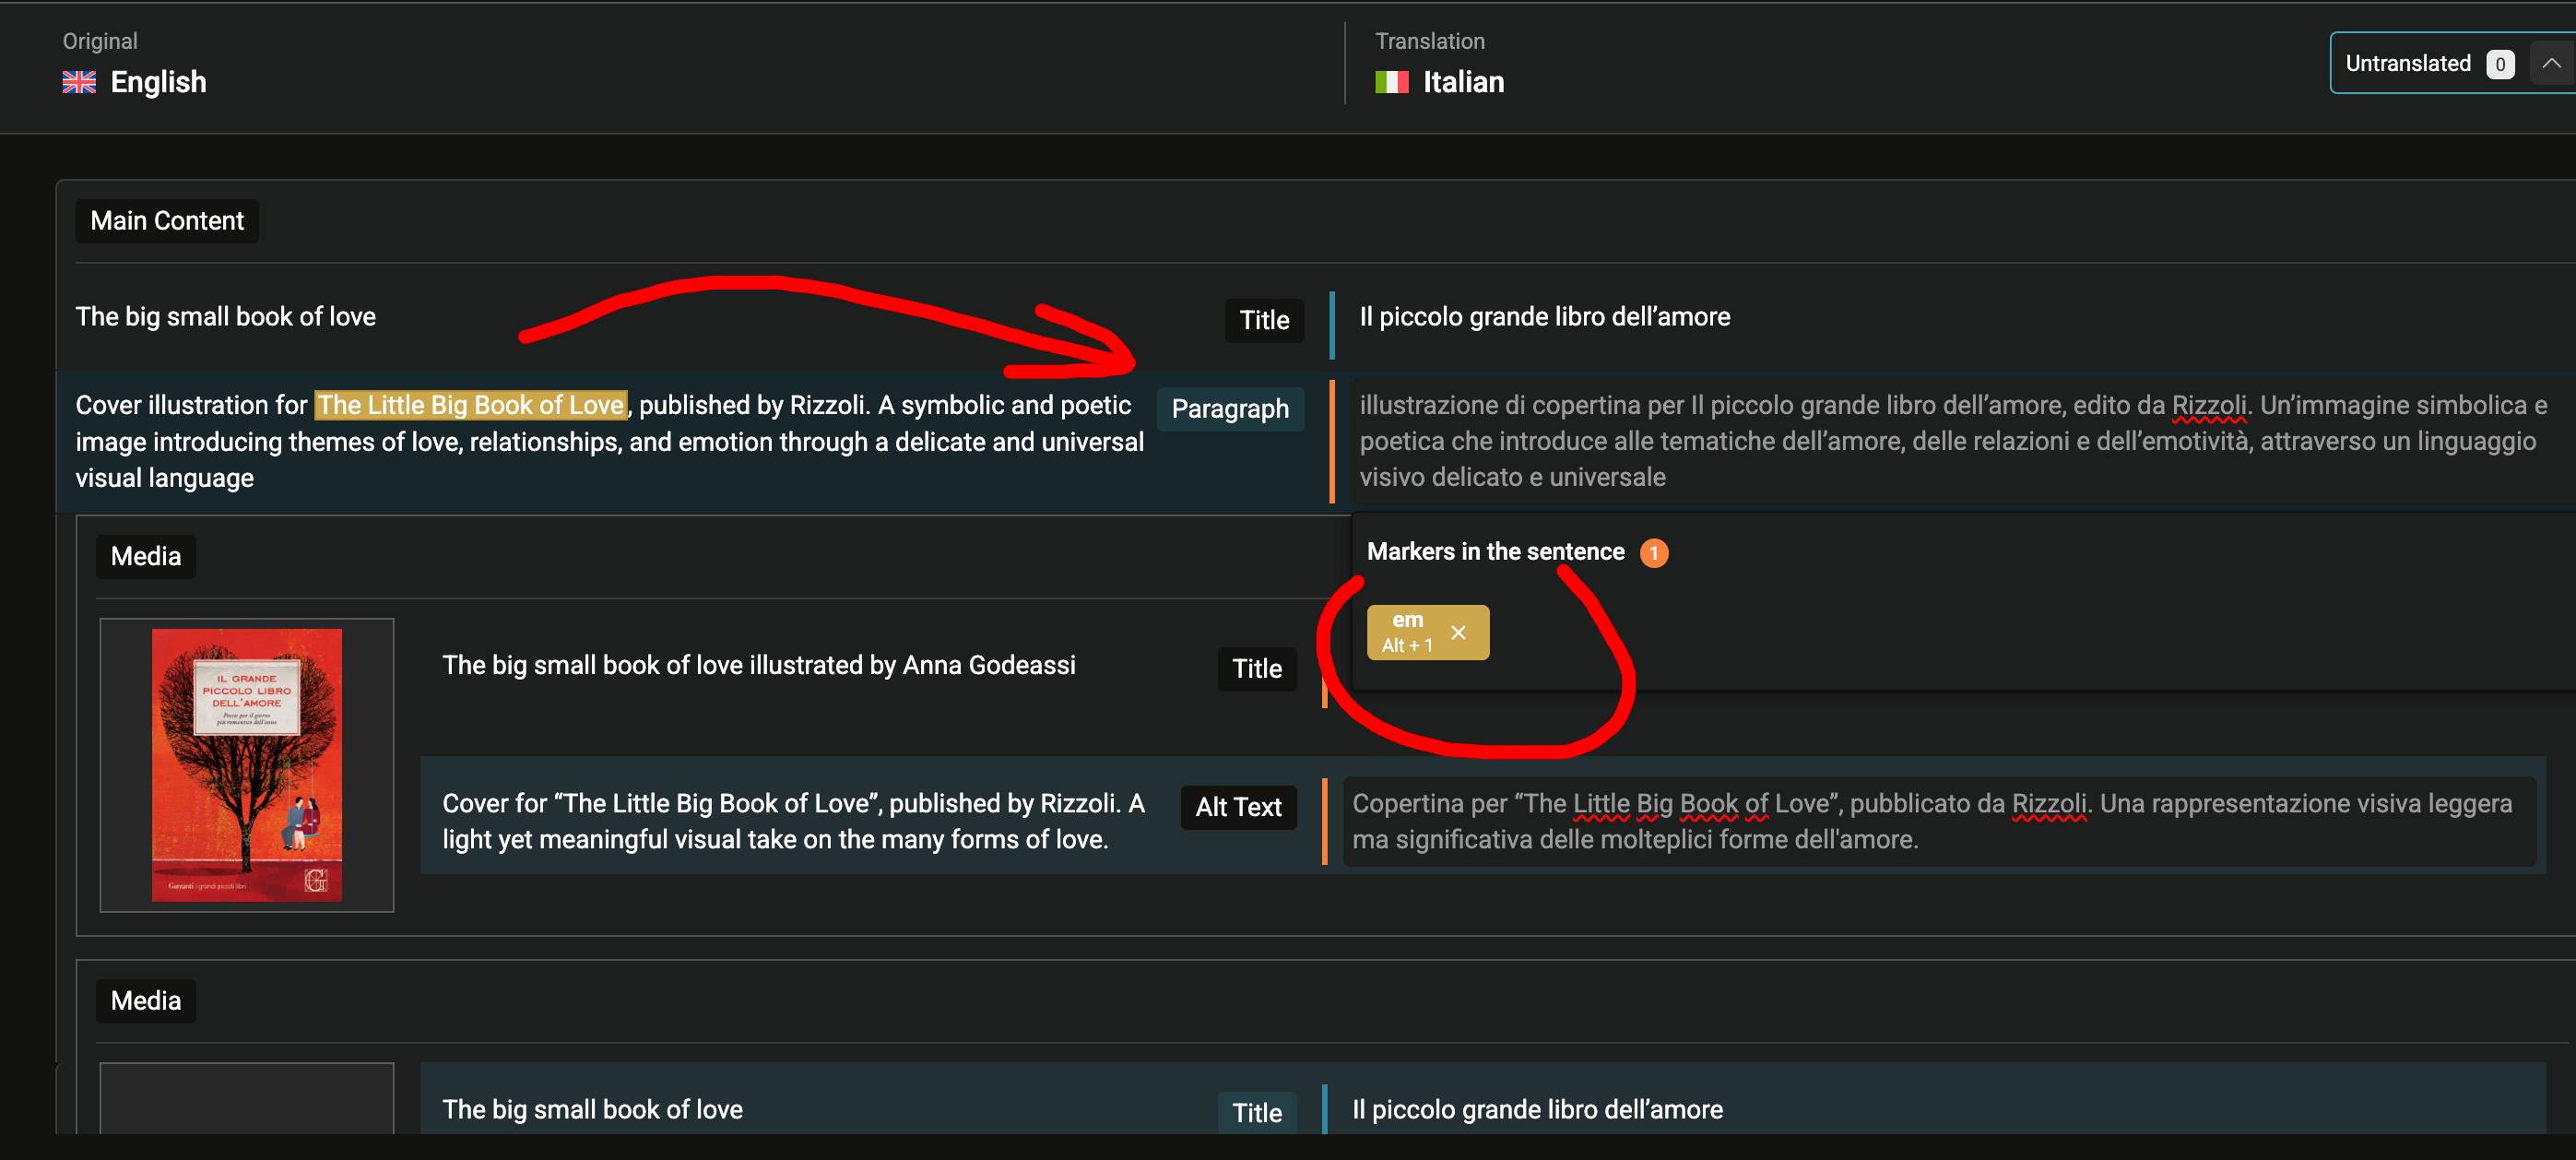The width and height of the screenshot is (2576, 1160).
Task: Select 'The big small book of love illustrated by Anna Godeassi'
Action: pos(759,665)
